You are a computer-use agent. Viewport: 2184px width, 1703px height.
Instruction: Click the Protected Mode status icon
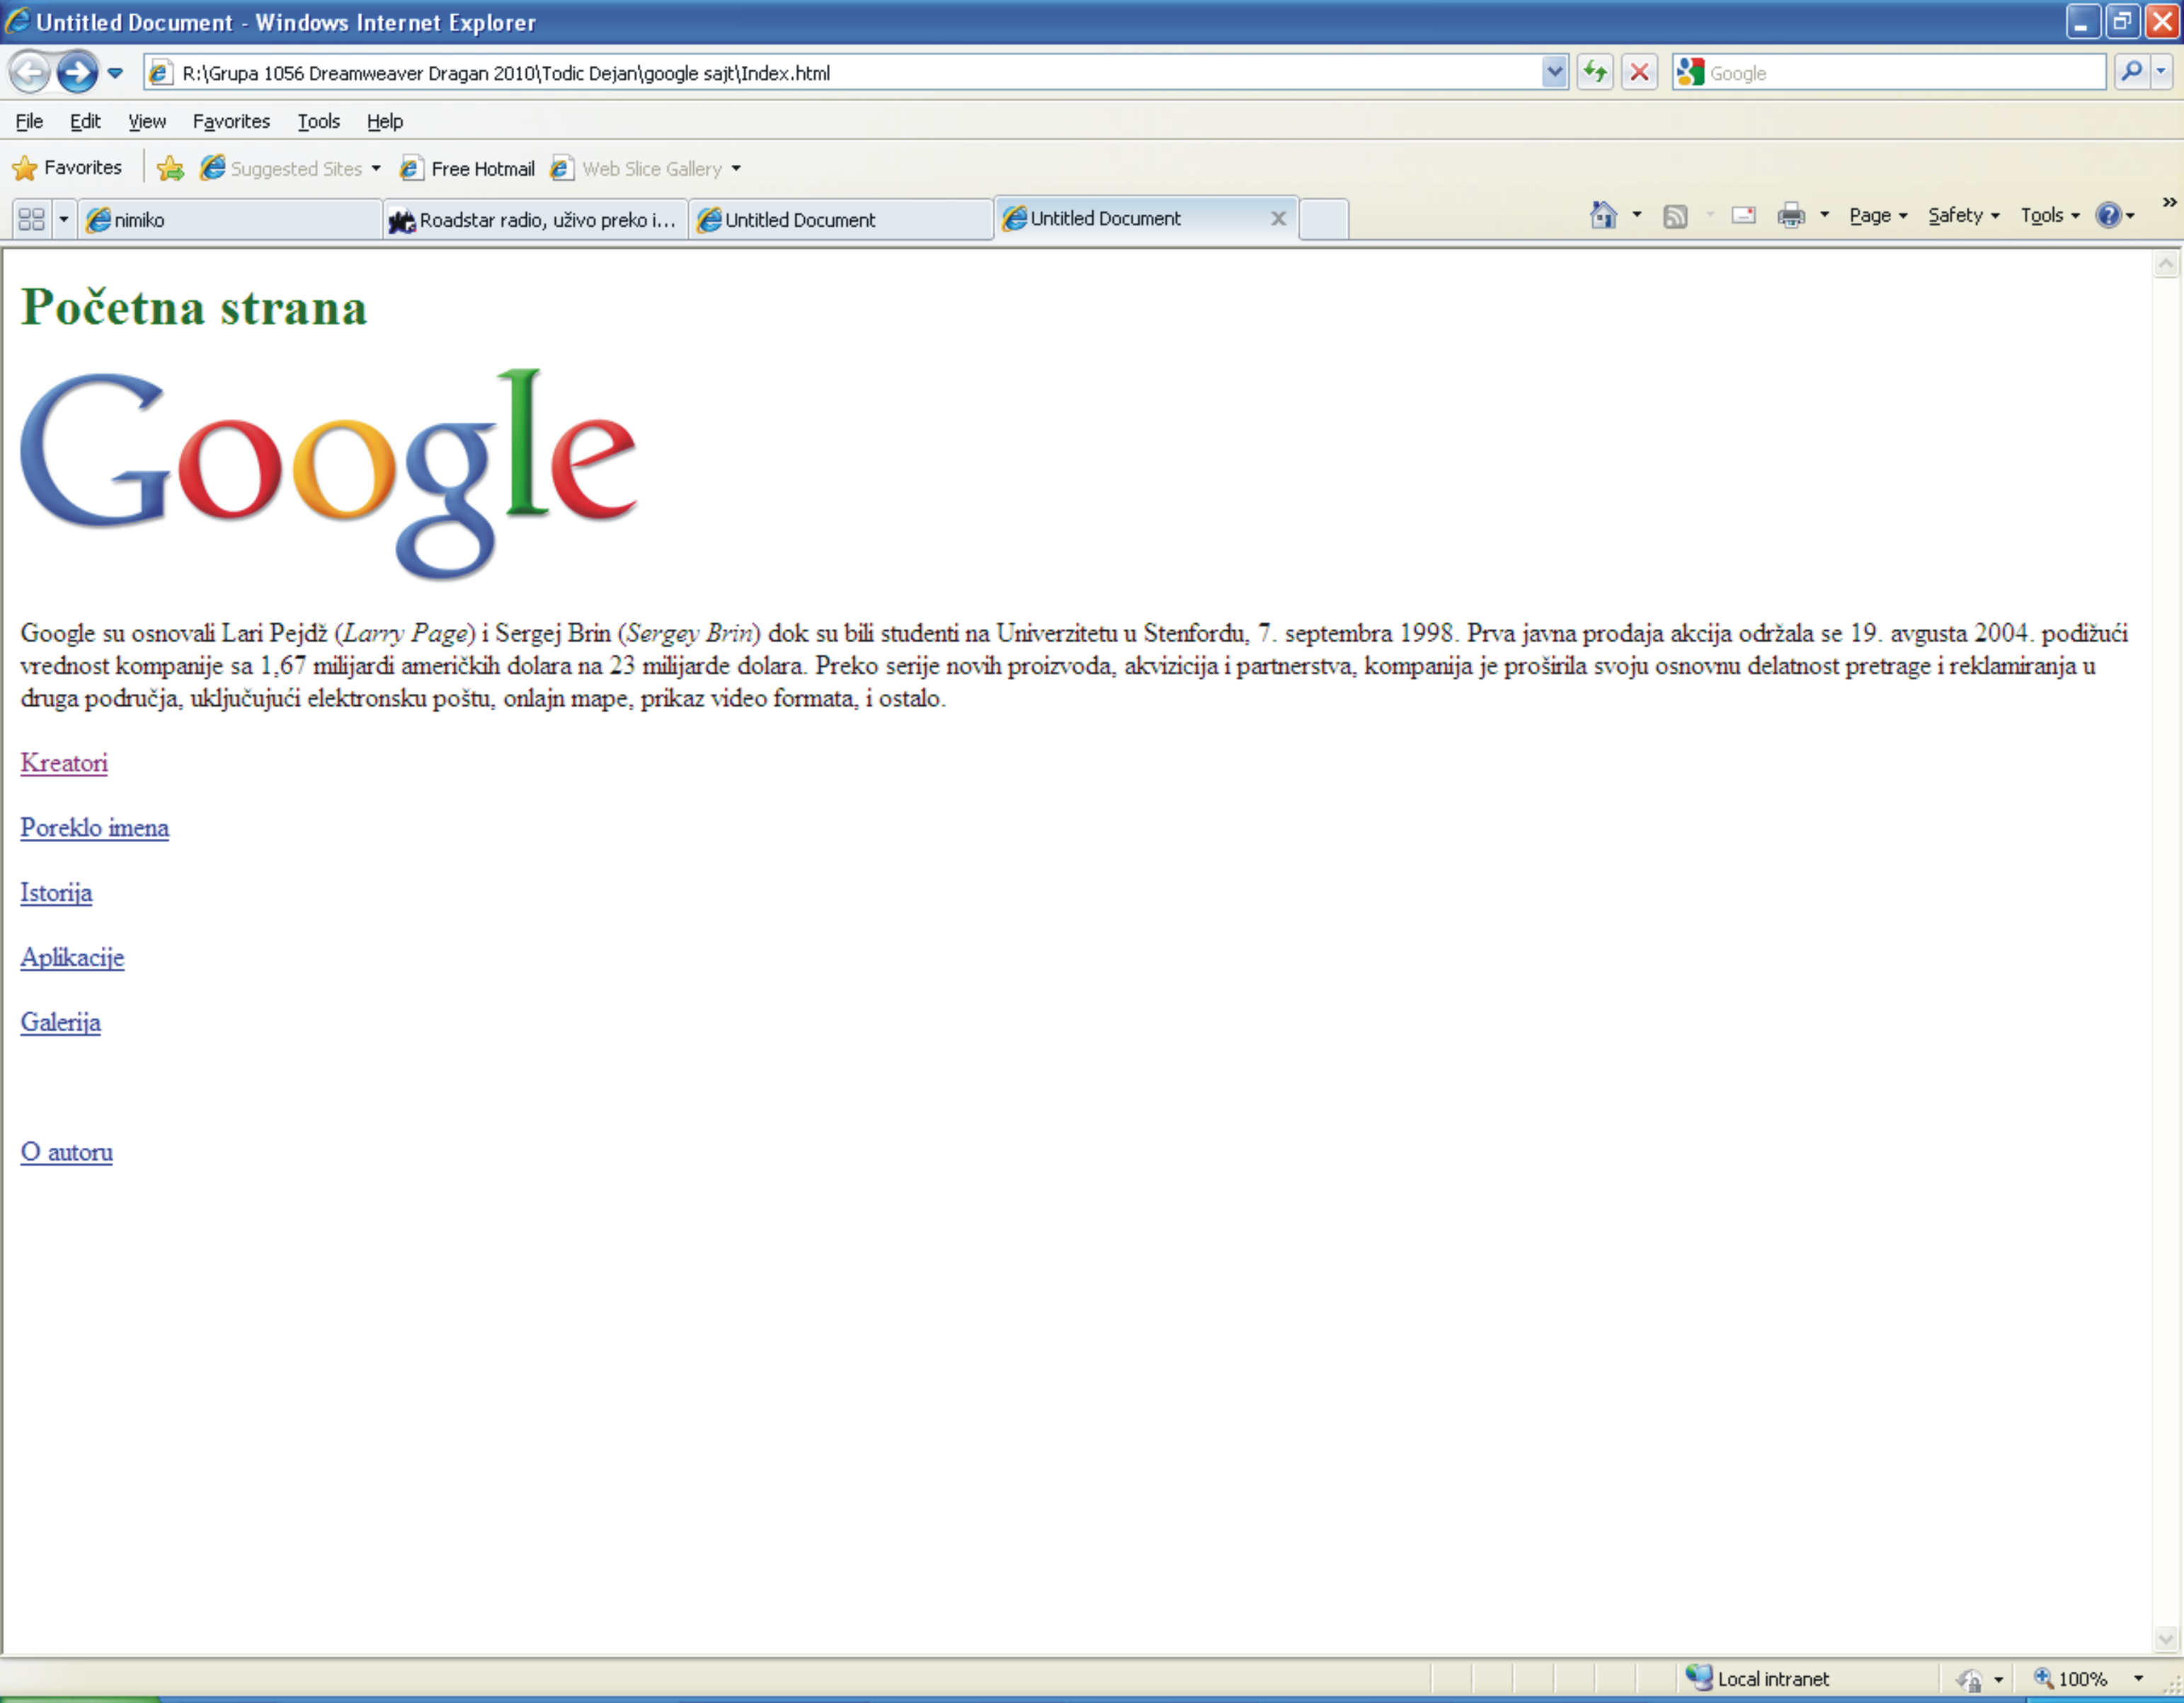[1970, 1680]
